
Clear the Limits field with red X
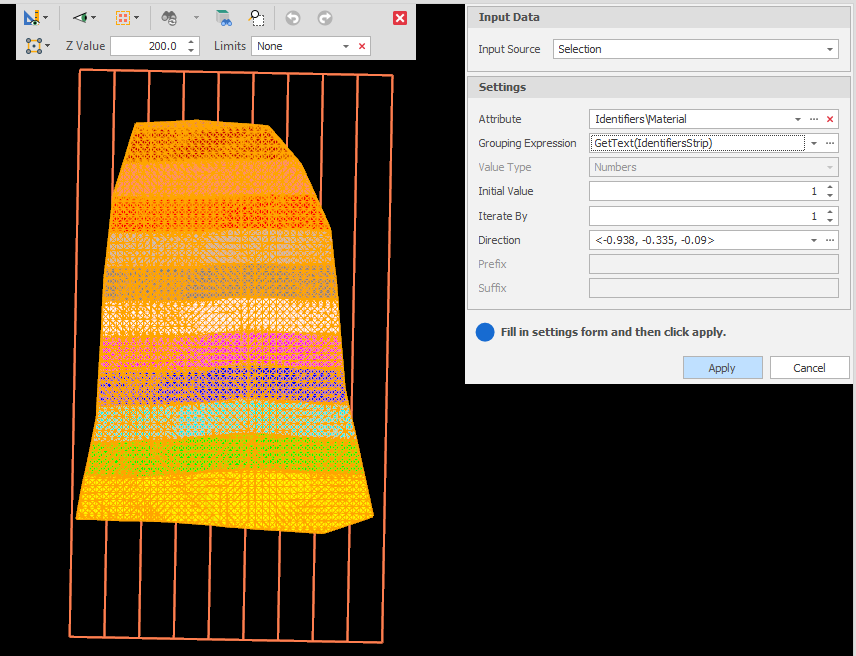tap(362, 46)
